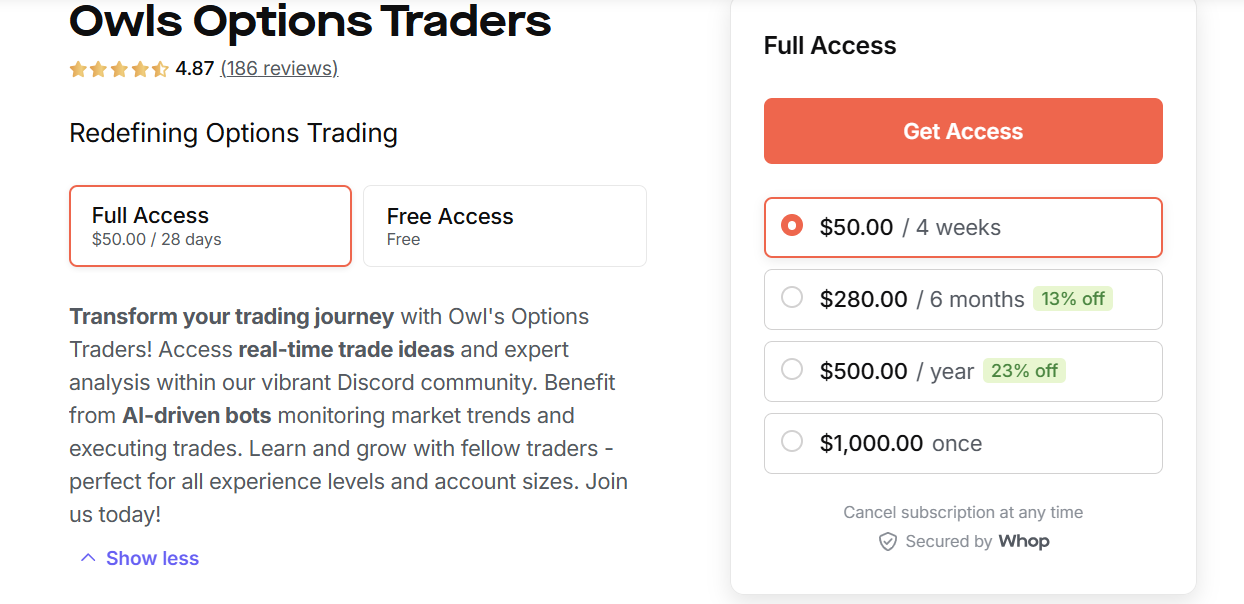Click the Whop wordmark logo

coord(1024,541)
